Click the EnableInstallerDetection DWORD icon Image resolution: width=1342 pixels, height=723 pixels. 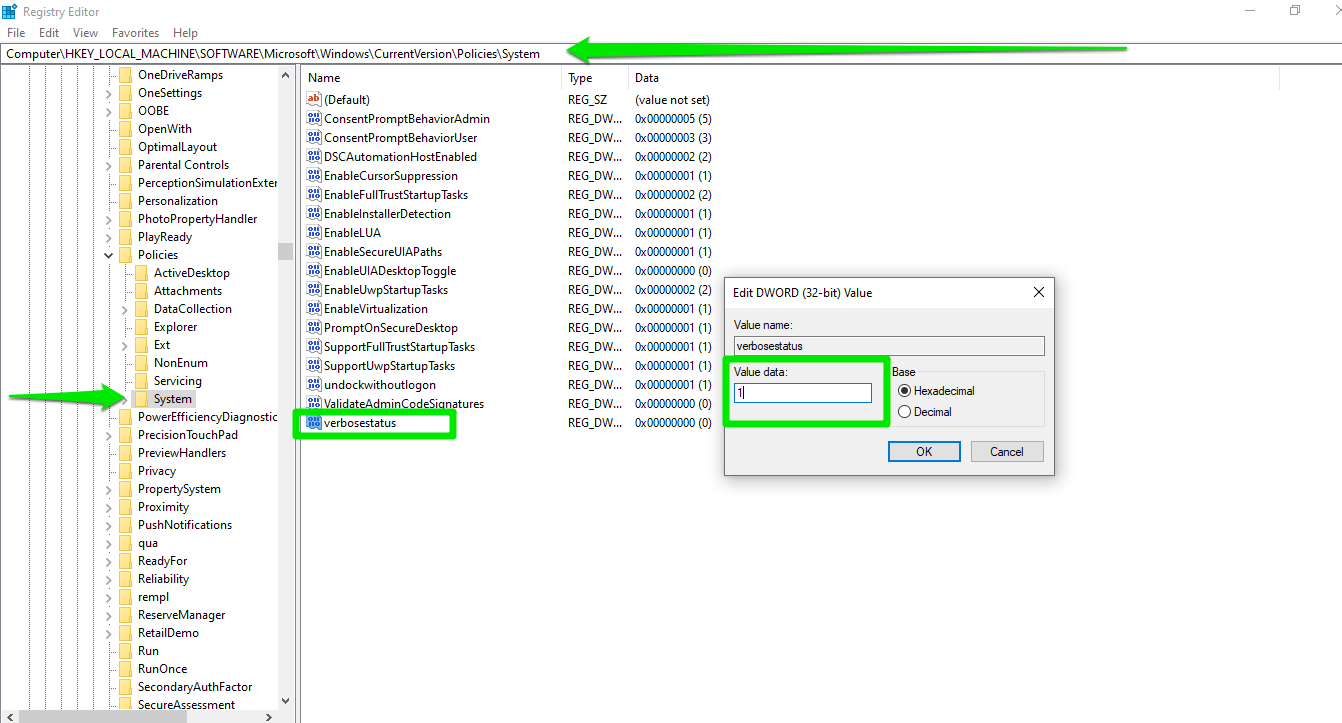click(314, 214)
